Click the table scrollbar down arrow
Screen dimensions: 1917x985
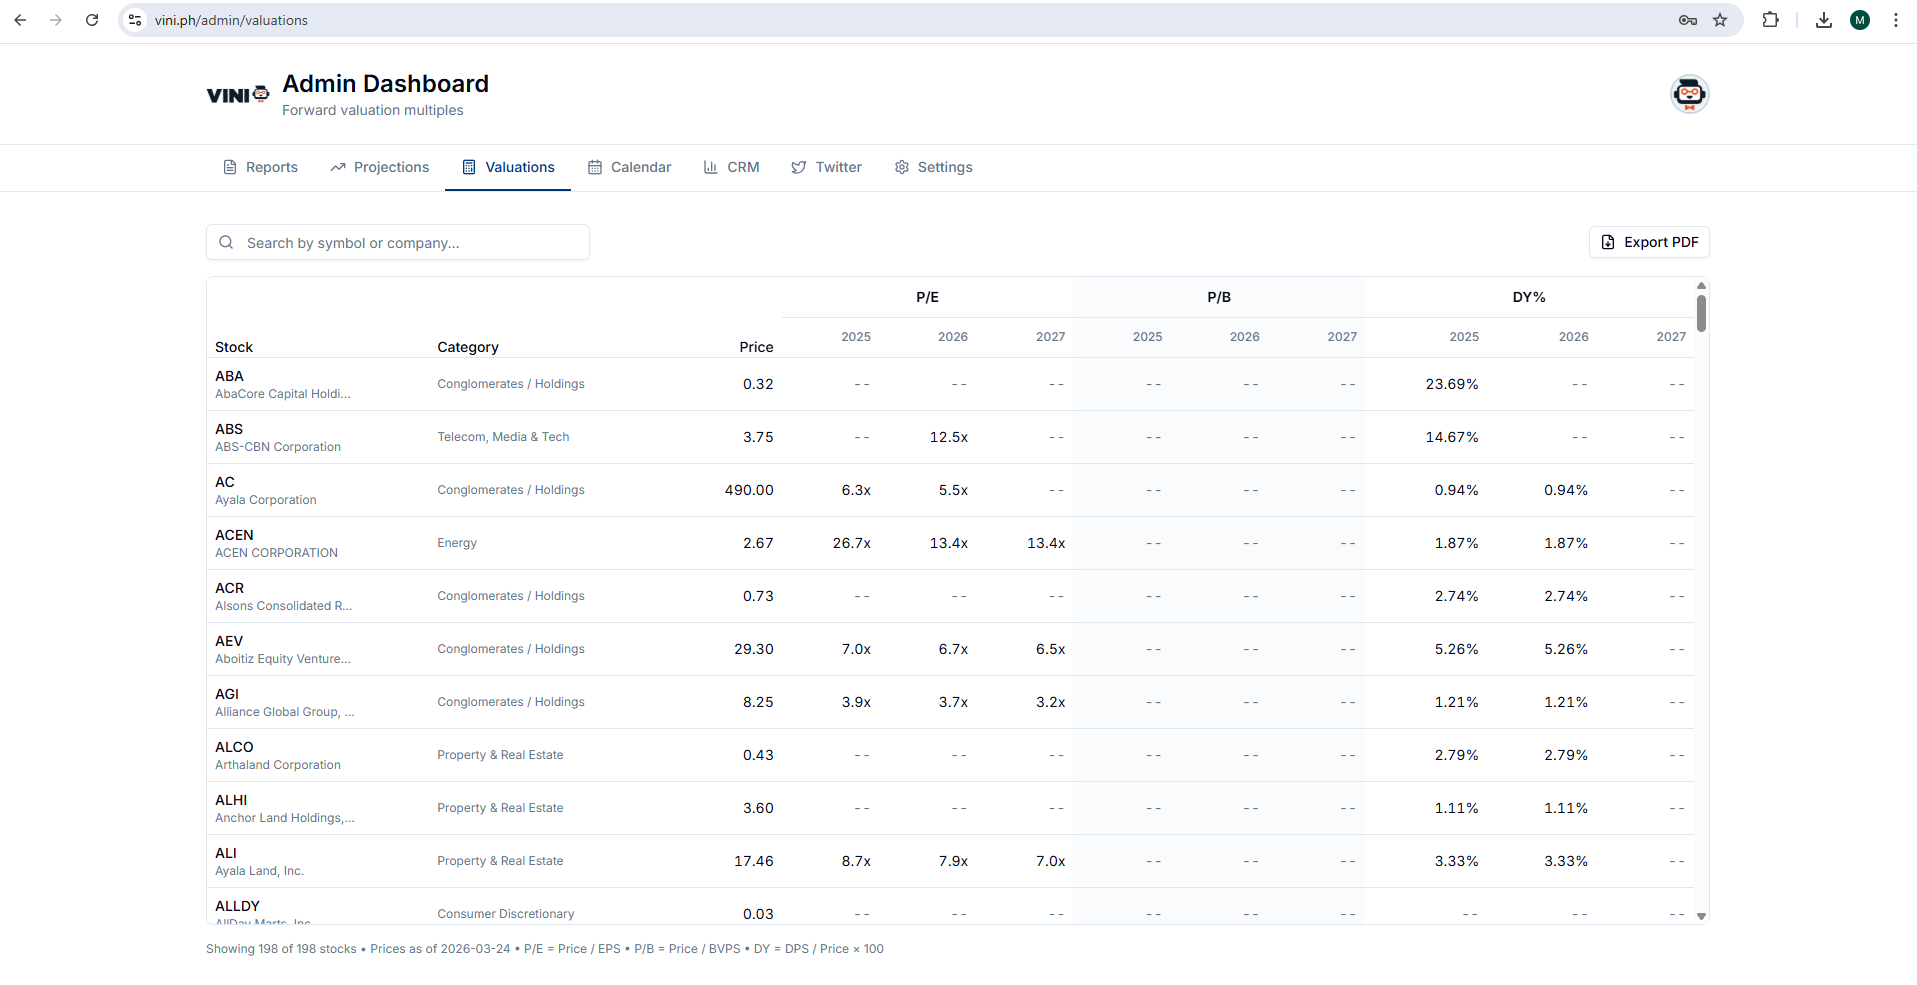coord(1701,916)
